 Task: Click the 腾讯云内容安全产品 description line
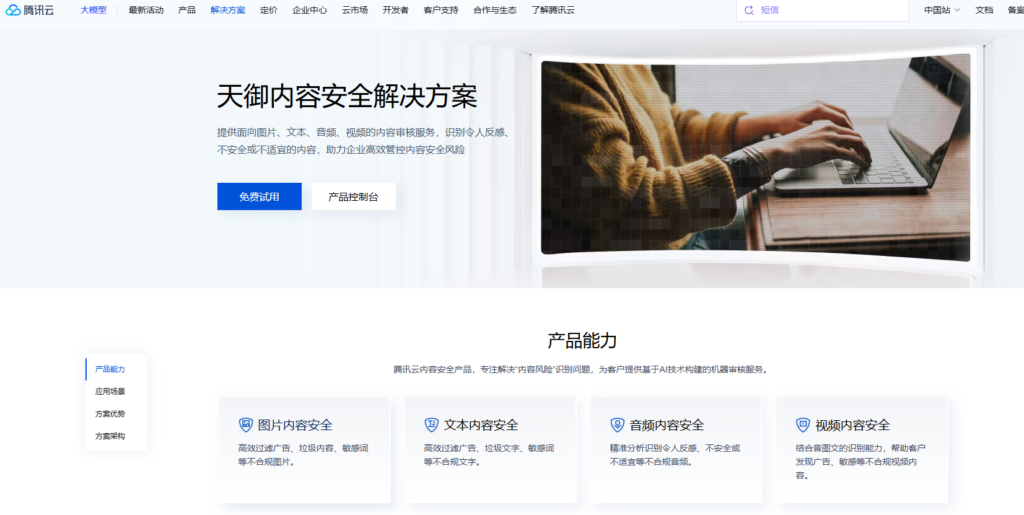click(x=581, y=369)
